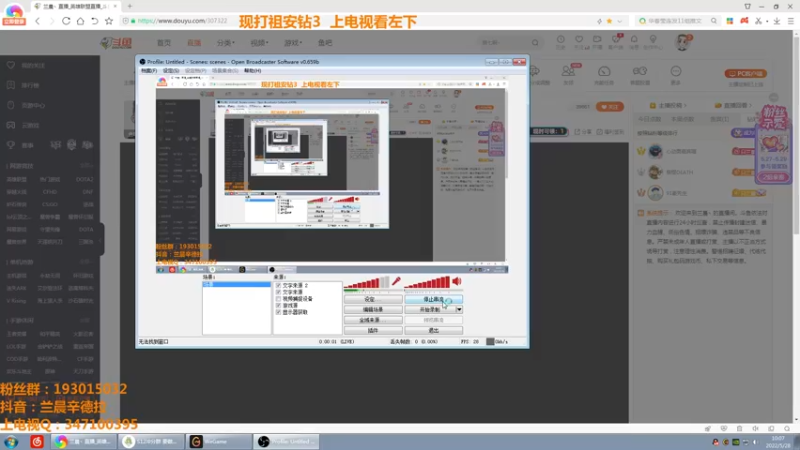800x450 pixels.
Task: Toggle the 游戏源 source checkbox
Action: coord(278,305)
